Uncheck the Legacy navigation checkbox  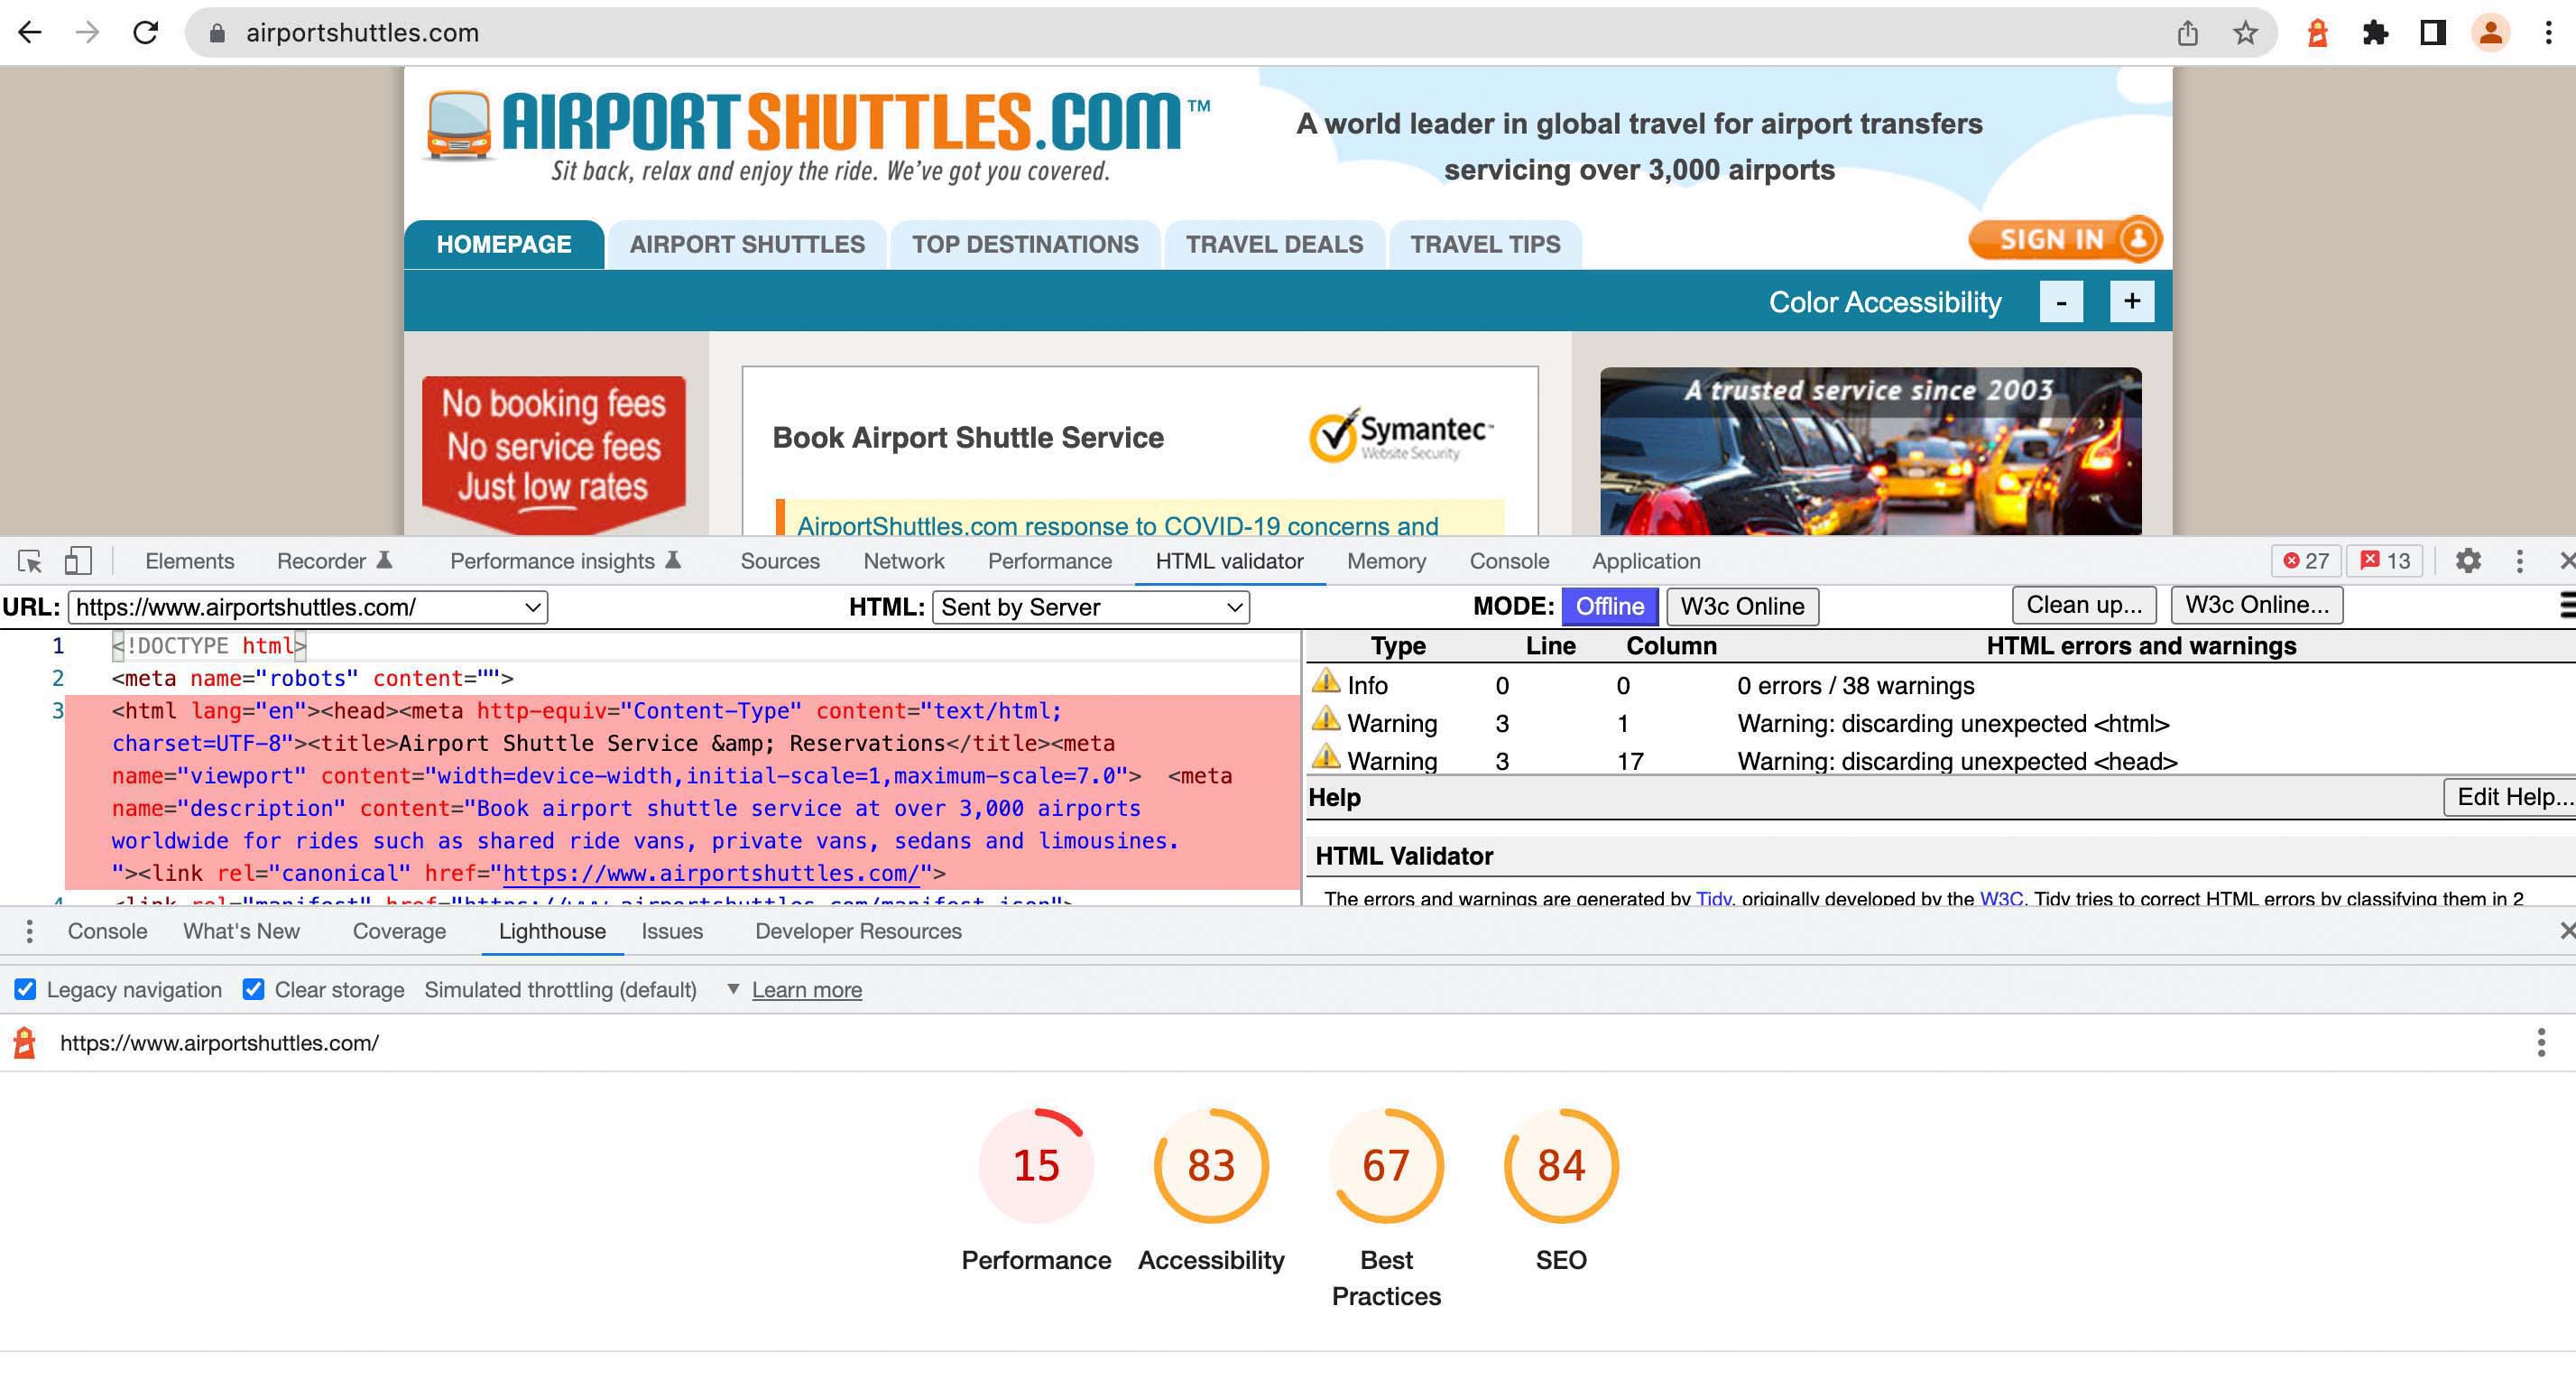tap(25, 989)
